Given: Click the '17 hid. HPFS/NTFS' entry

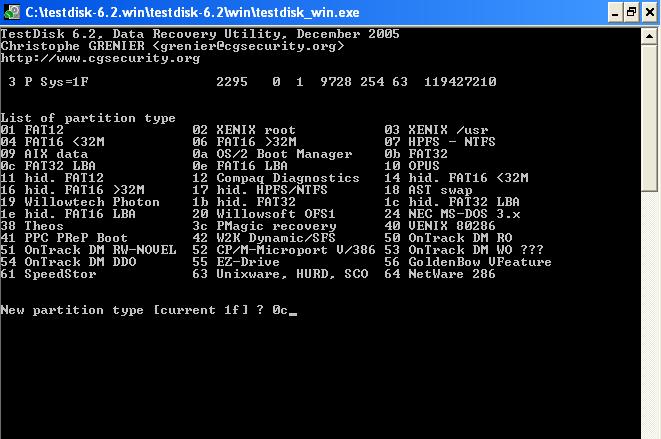Looking at the screenshot, I should (x=260, y=190).
